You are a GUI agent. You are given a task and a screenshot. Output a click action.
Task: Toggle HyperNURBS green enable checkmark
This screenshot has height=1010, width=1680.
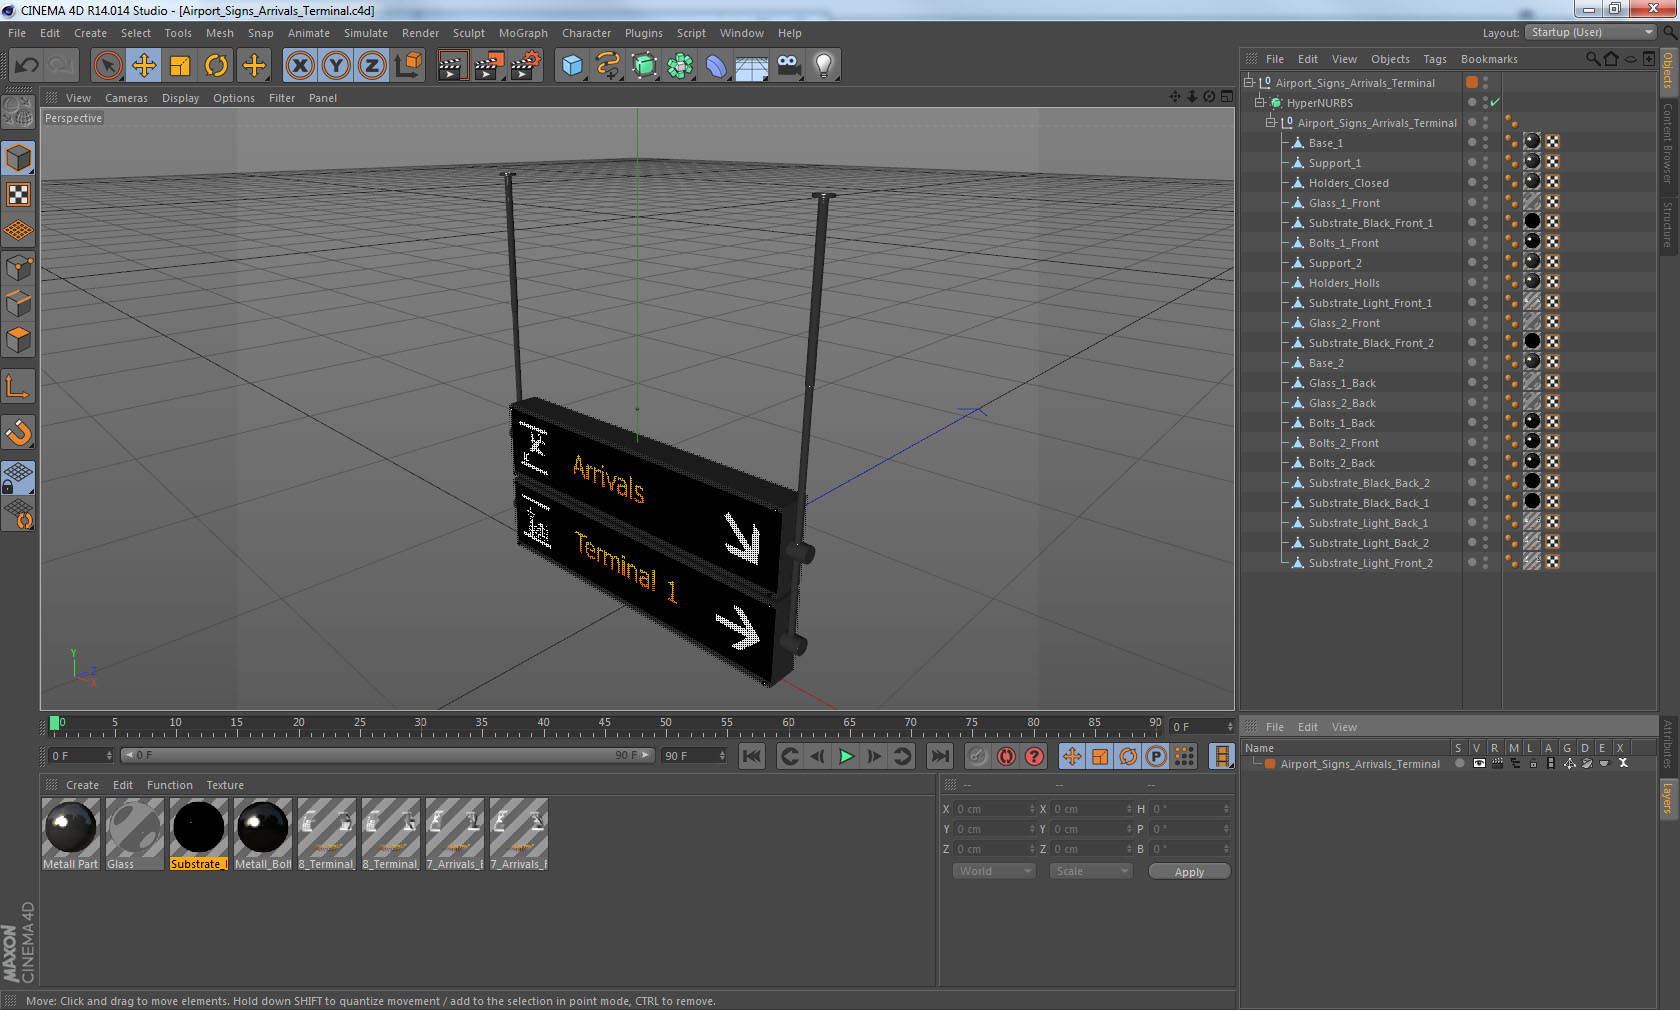pyautogui.click(x=1495, y=103)
